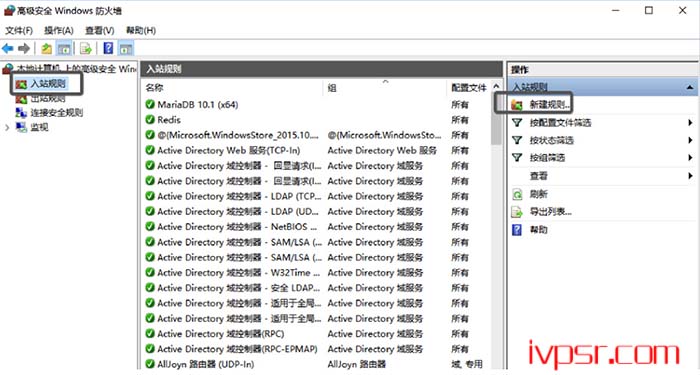Click the Forward arrow toolbar icon
700x375 pixels.
tap(24, 48)
